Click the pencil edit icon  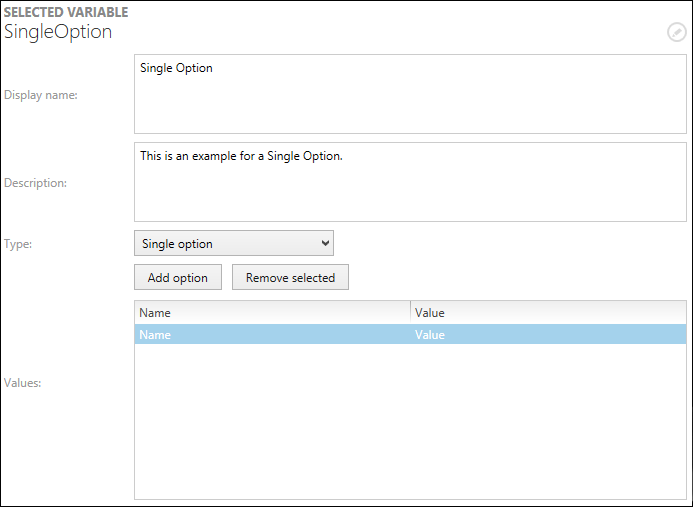[677, 32]
